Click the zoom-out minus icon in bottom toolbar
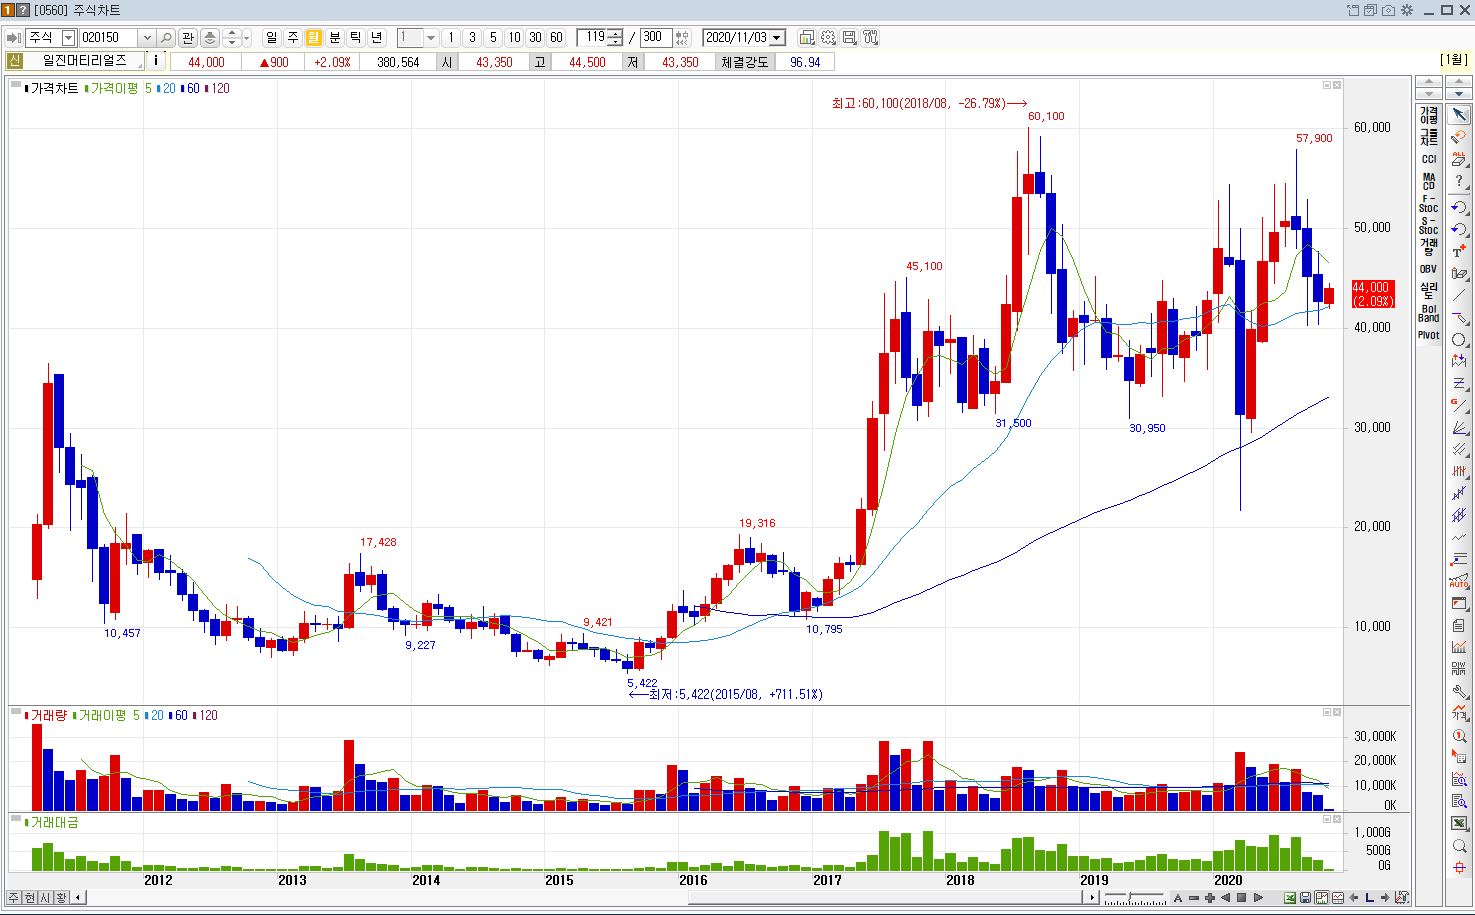This screenshot has width=1475, height=915. pyautogui.click(x=1194, y=898)
